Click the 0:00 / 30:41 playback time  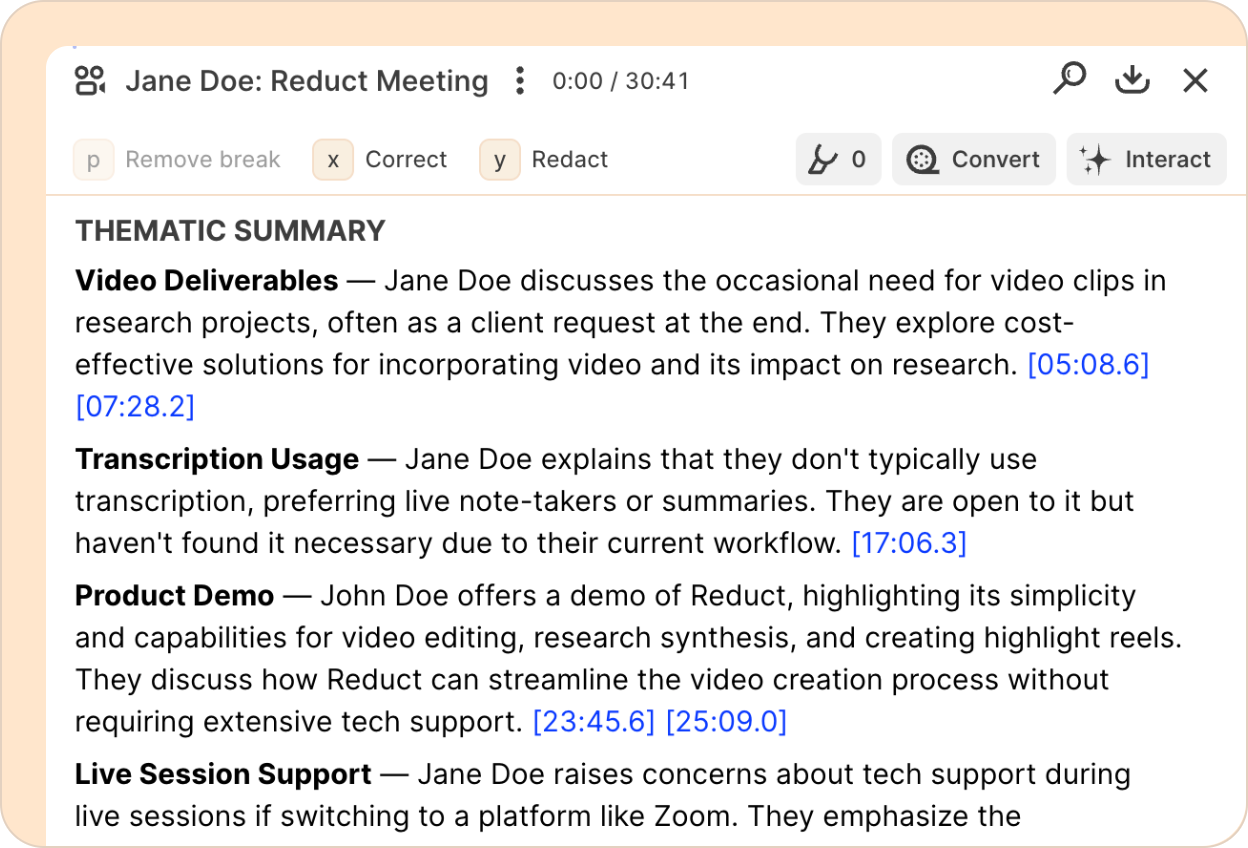(621, 81)
